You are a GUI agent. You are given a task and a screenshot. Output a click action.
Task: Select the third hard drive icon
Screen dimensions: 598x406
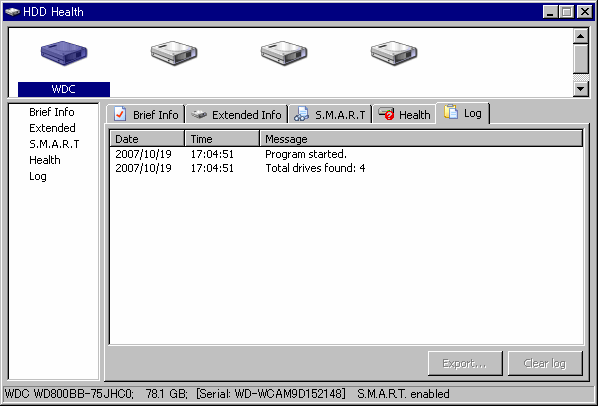click(x=284, y=53)
